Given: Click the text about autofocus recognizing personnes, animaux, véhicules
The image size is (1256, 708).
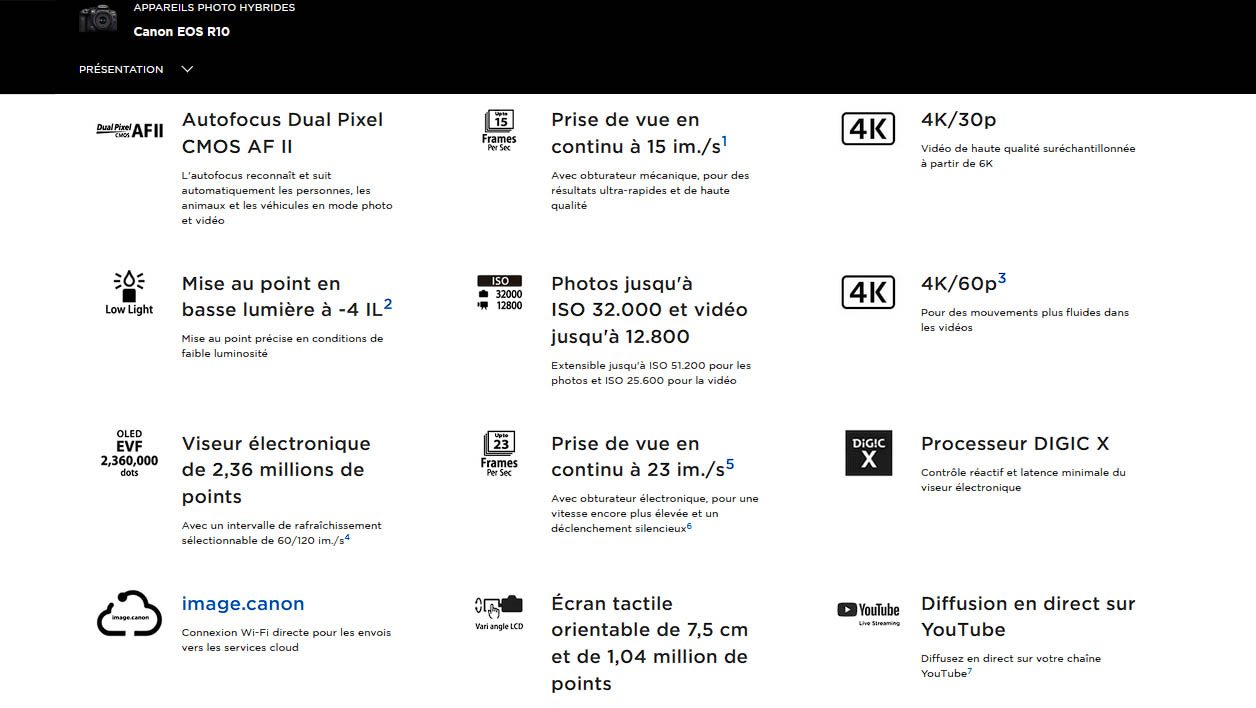Looking at the screenshot, I should point(287,198).
